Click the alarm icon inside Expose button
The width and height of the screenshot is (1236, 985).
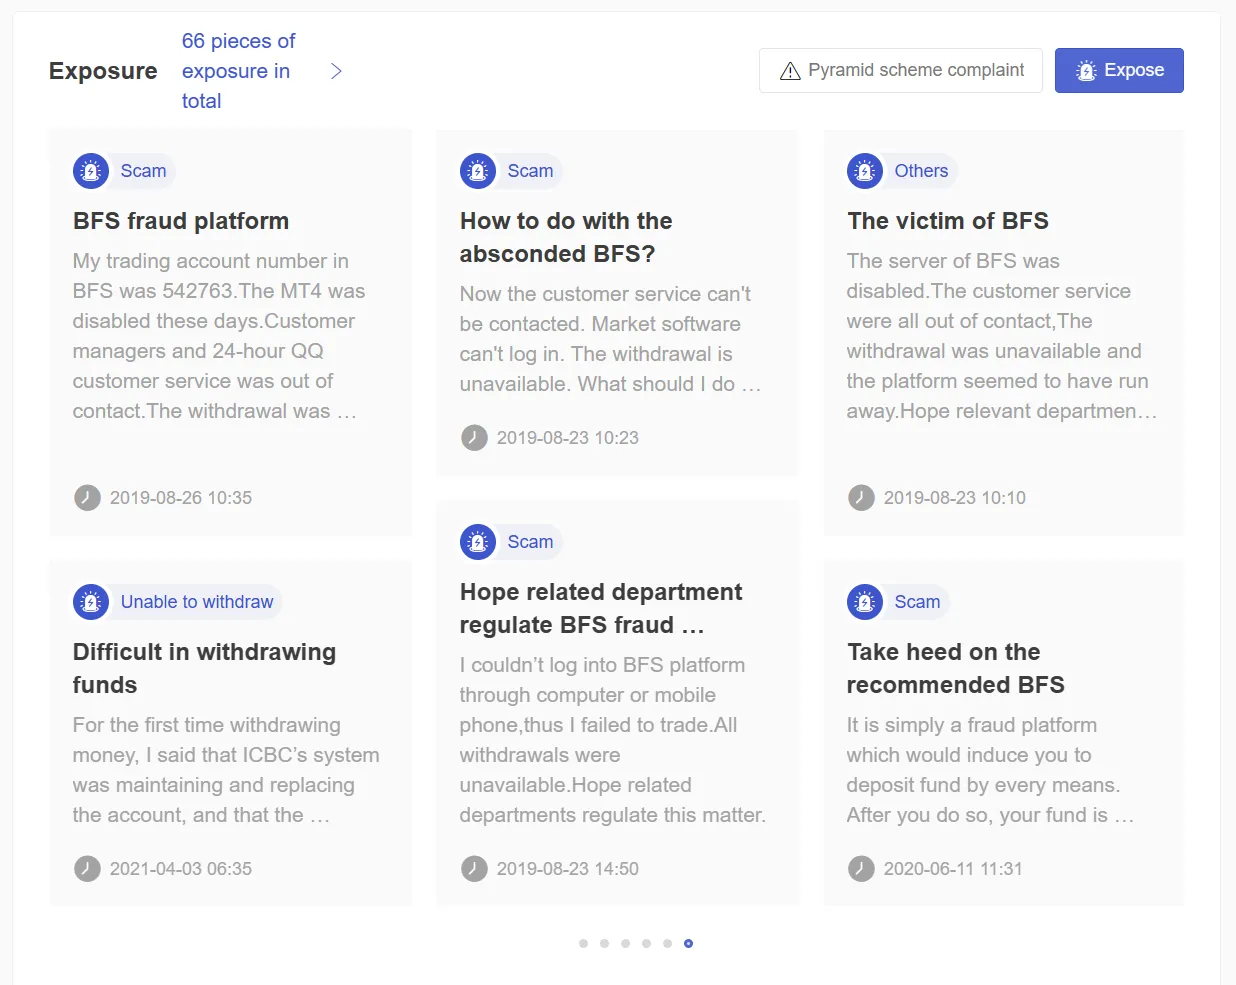[x=1086, y=71]
